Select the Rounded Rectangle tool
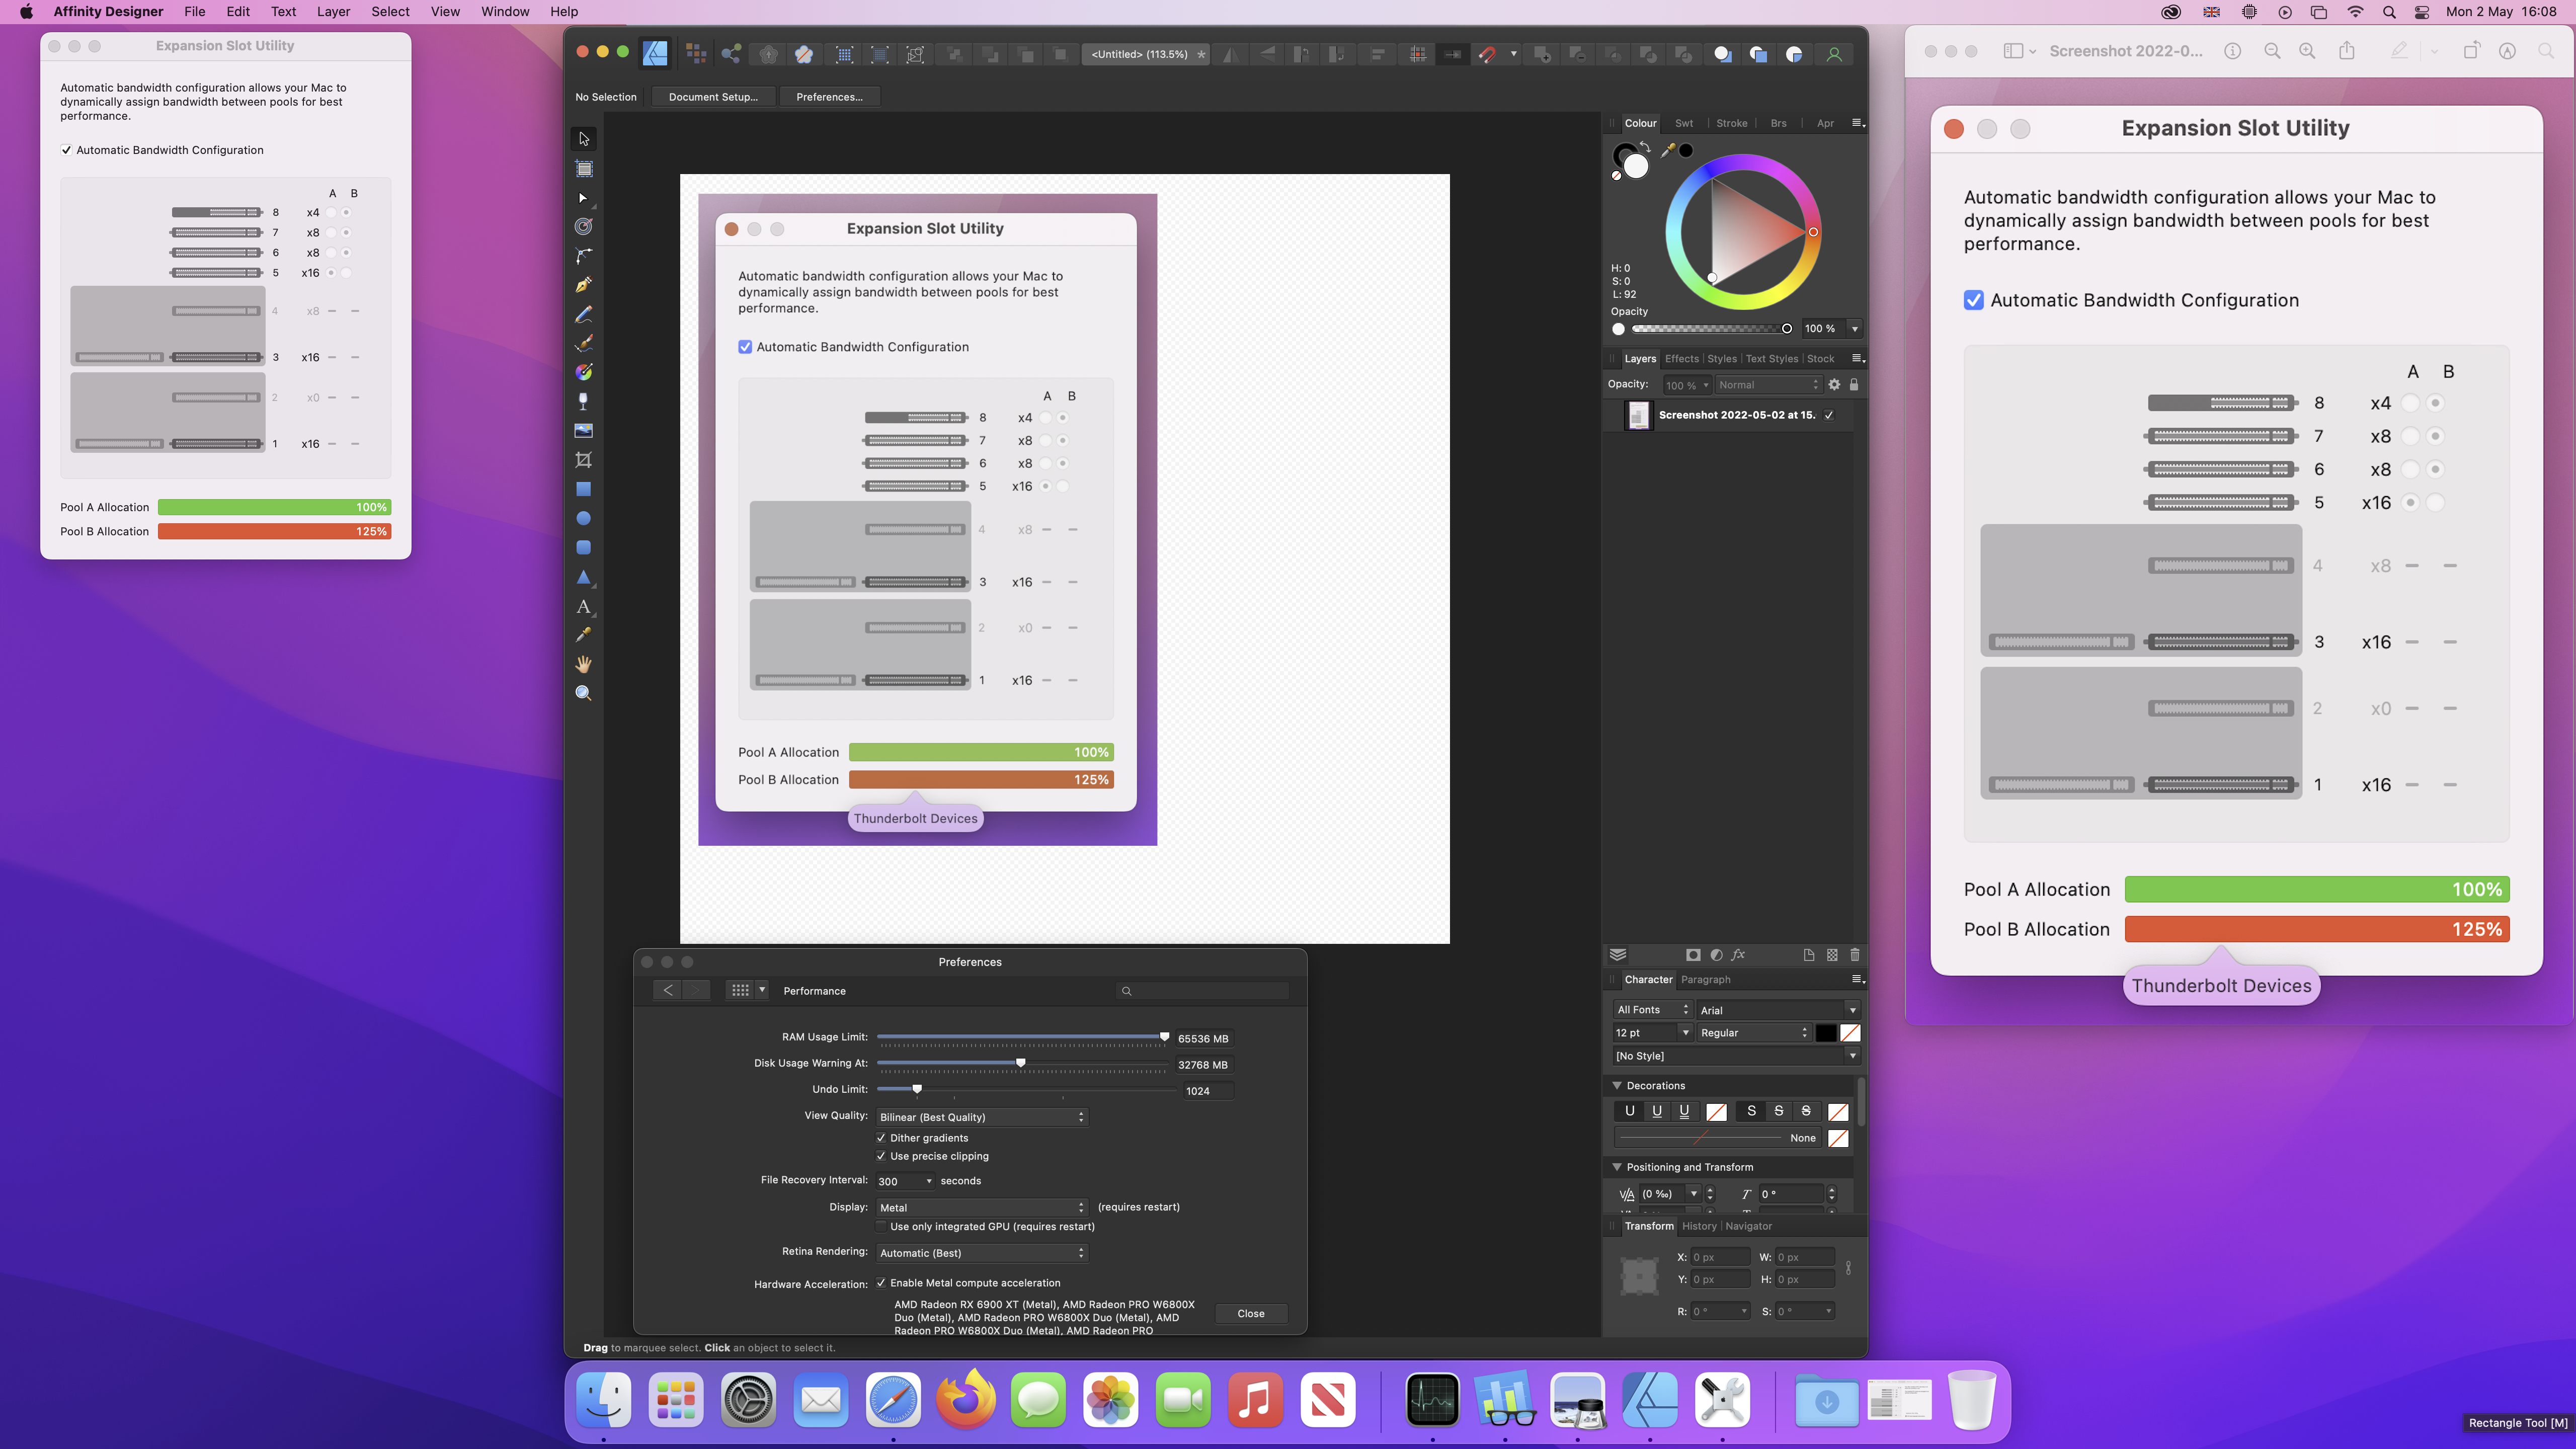2576x1449 pixels. point(584,547)
